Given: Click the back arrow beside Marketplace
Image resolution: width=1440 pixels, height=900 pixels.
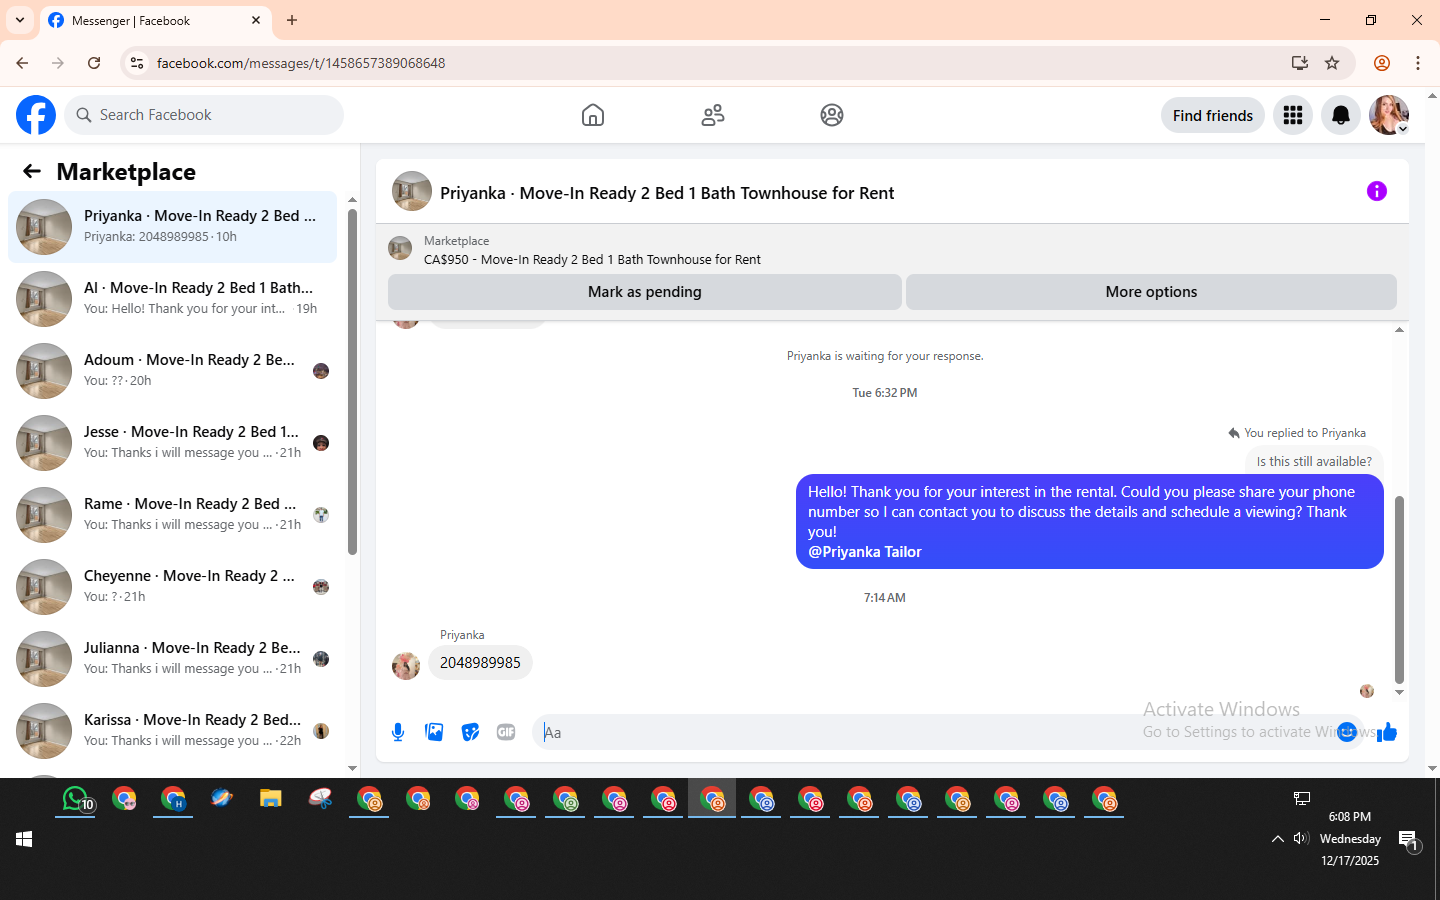Looking at the screenshot, I should [x=32, y=171].
